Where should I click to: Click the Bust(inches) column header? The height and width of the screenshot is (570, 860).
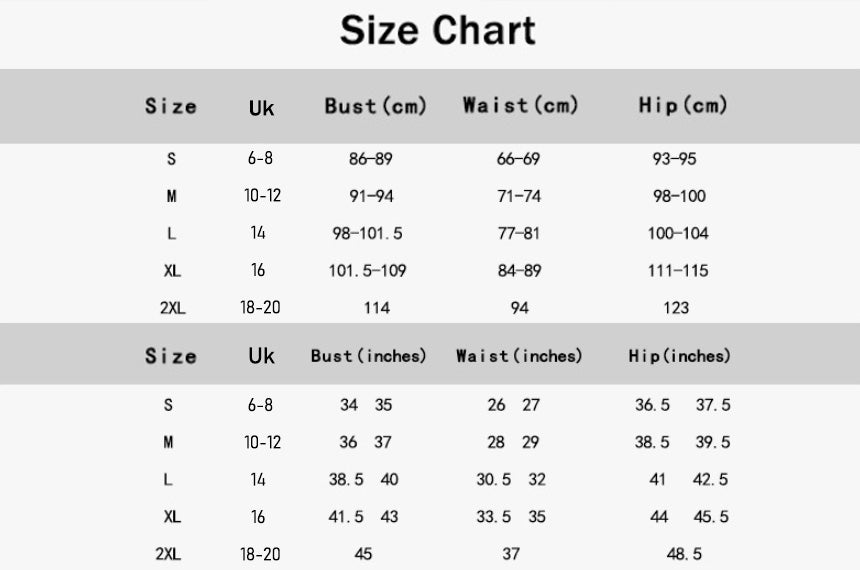click(x=368, y=356)
